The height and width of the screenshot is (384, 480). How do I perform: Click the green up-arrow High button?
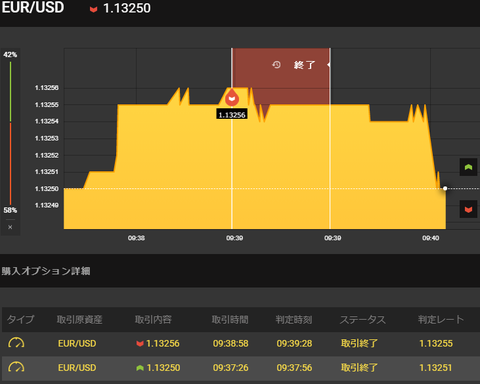tap(468, 167)
